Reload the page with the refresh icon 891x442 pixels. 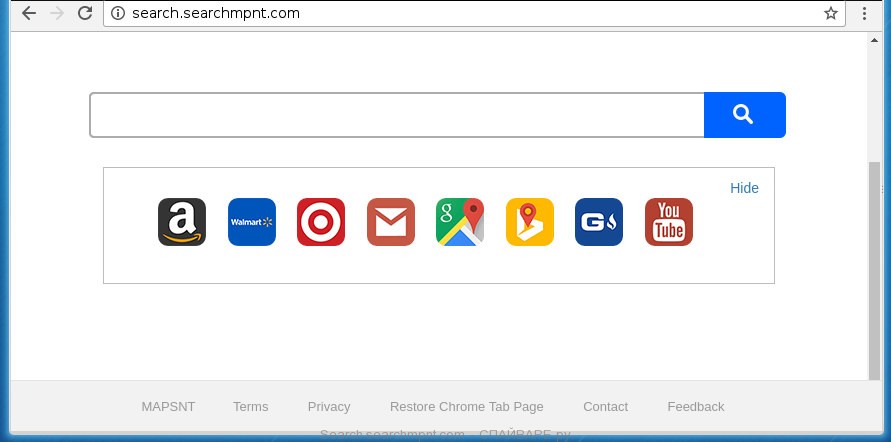85,13
